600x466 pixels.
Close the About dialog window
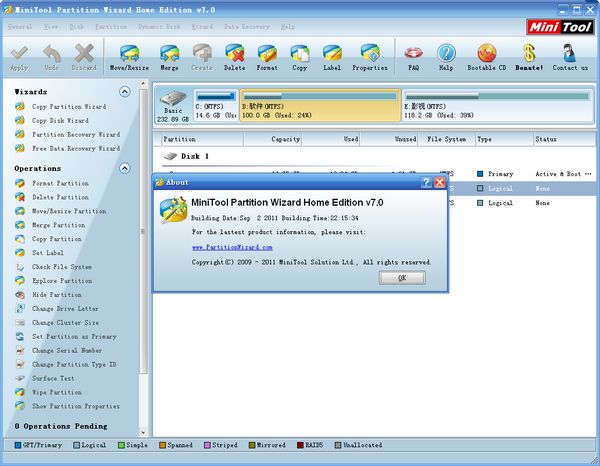tap(440, 183)
